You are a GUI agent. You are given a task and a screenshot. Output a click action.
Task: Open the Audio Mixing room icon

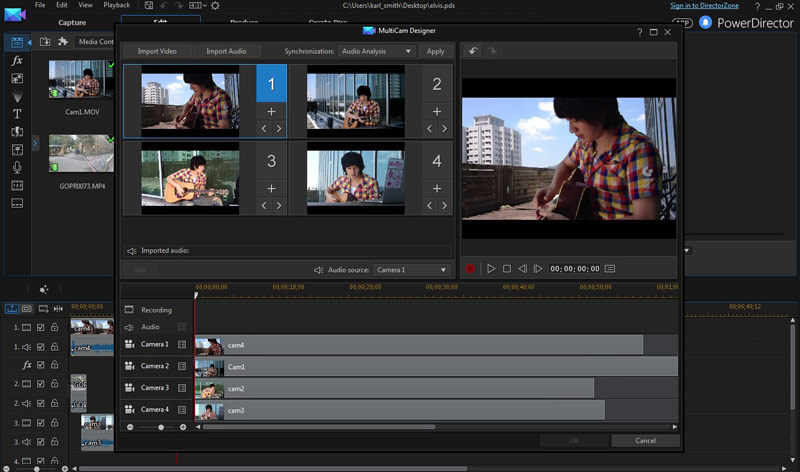pos(17,150)
